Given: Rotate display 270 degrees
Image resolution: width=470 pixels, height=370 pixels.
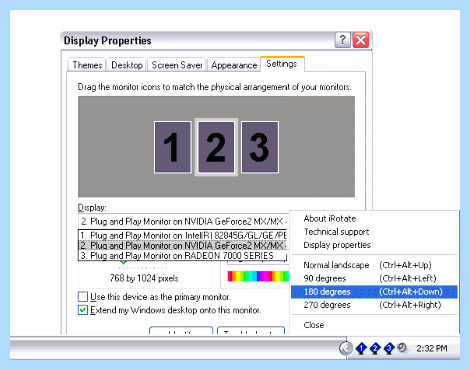Looking at the screenshot, I should (x=374, y=305).
